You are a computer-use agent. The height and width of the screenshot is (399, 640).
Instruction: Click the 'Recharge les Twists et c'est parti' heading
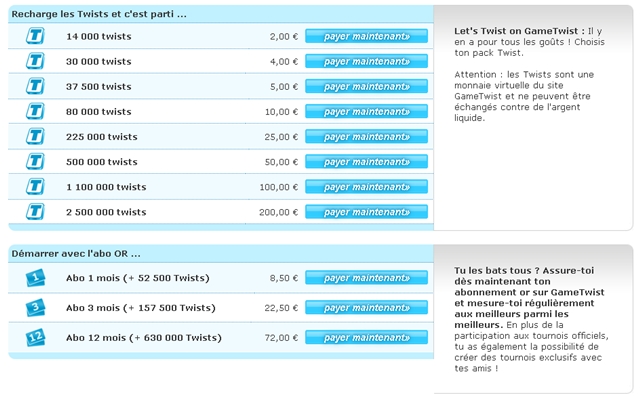tap(99, 14)
